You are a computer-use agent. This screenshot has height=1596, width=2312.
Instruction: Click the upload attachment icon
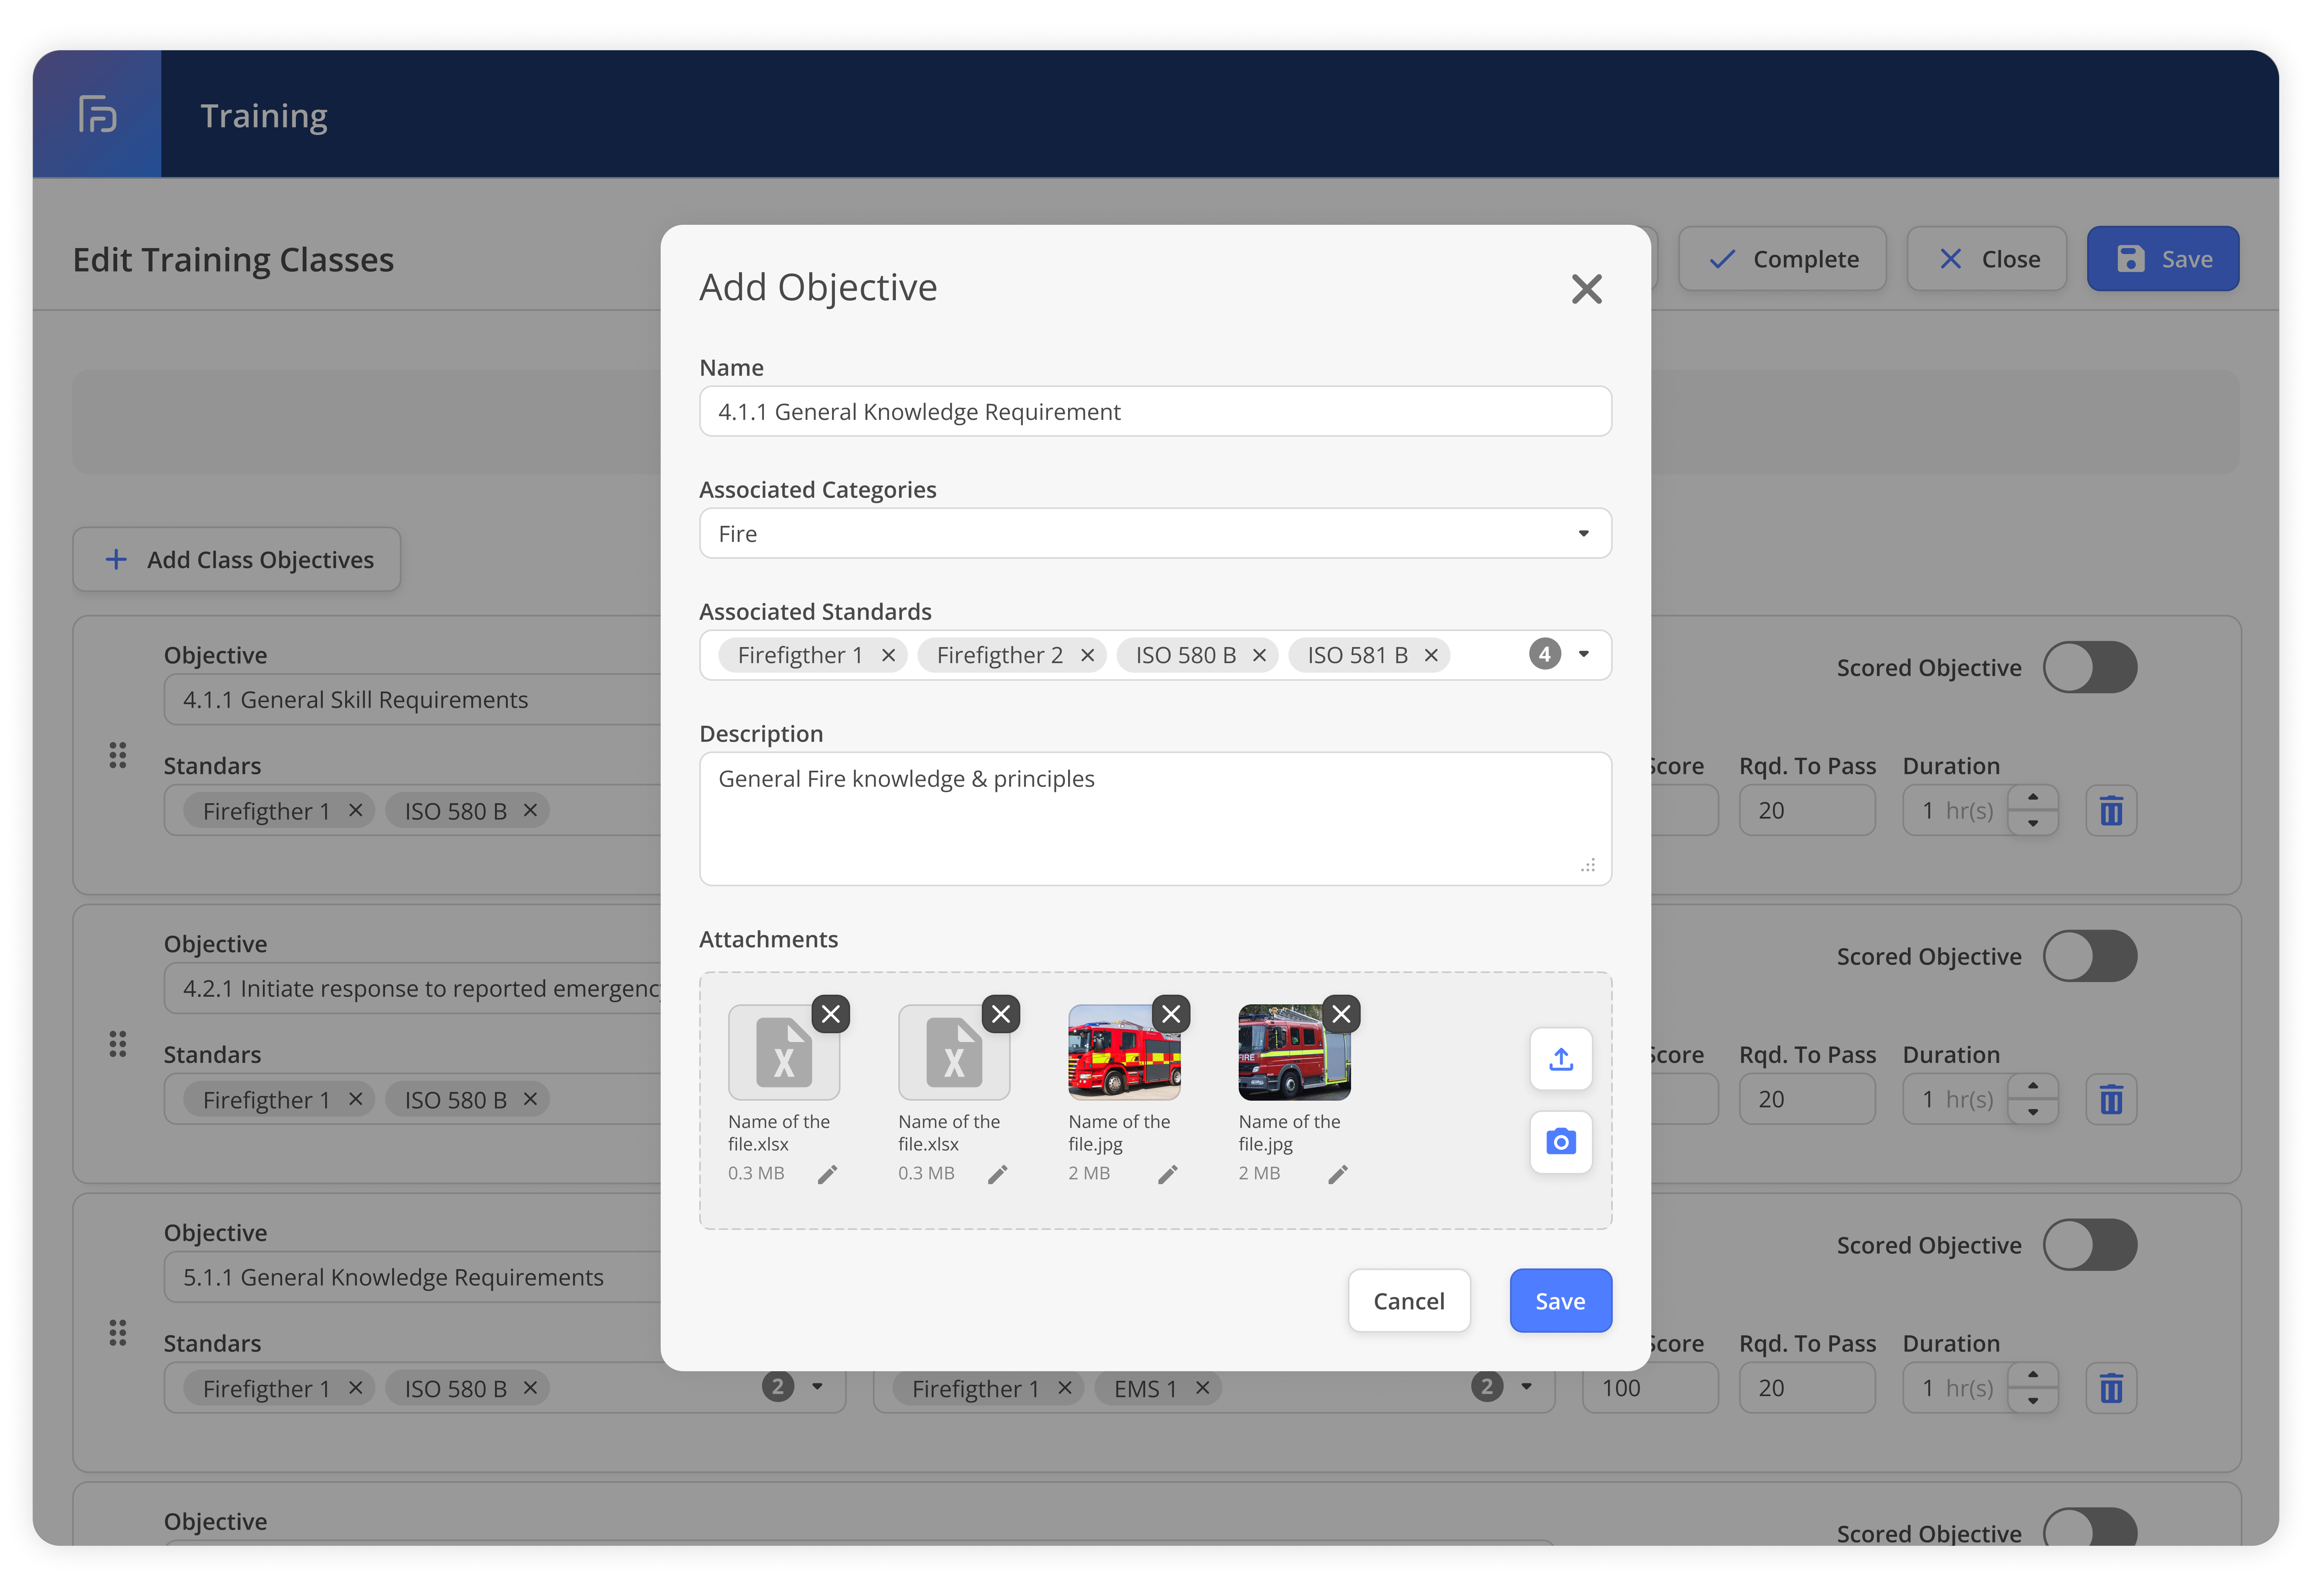1560,1059
